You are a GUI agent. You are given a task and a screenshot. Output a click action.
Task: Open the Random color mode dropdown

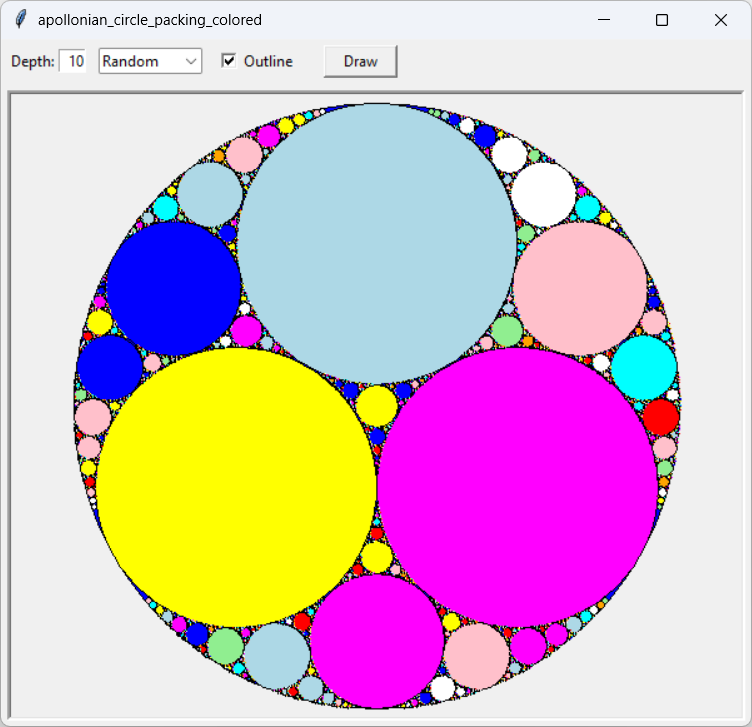click(x=150, y=61)
